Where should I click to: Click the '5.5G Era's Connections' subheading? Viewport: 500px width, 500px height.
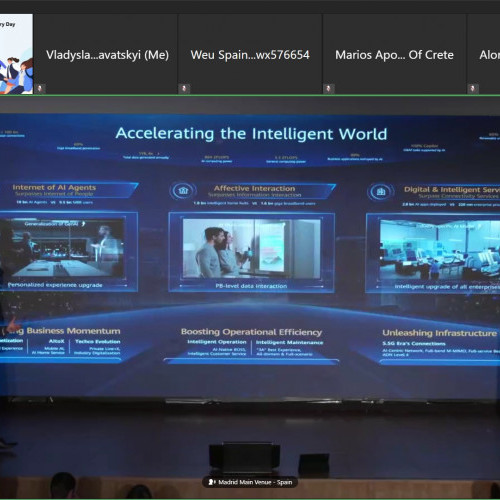(414, 343)
